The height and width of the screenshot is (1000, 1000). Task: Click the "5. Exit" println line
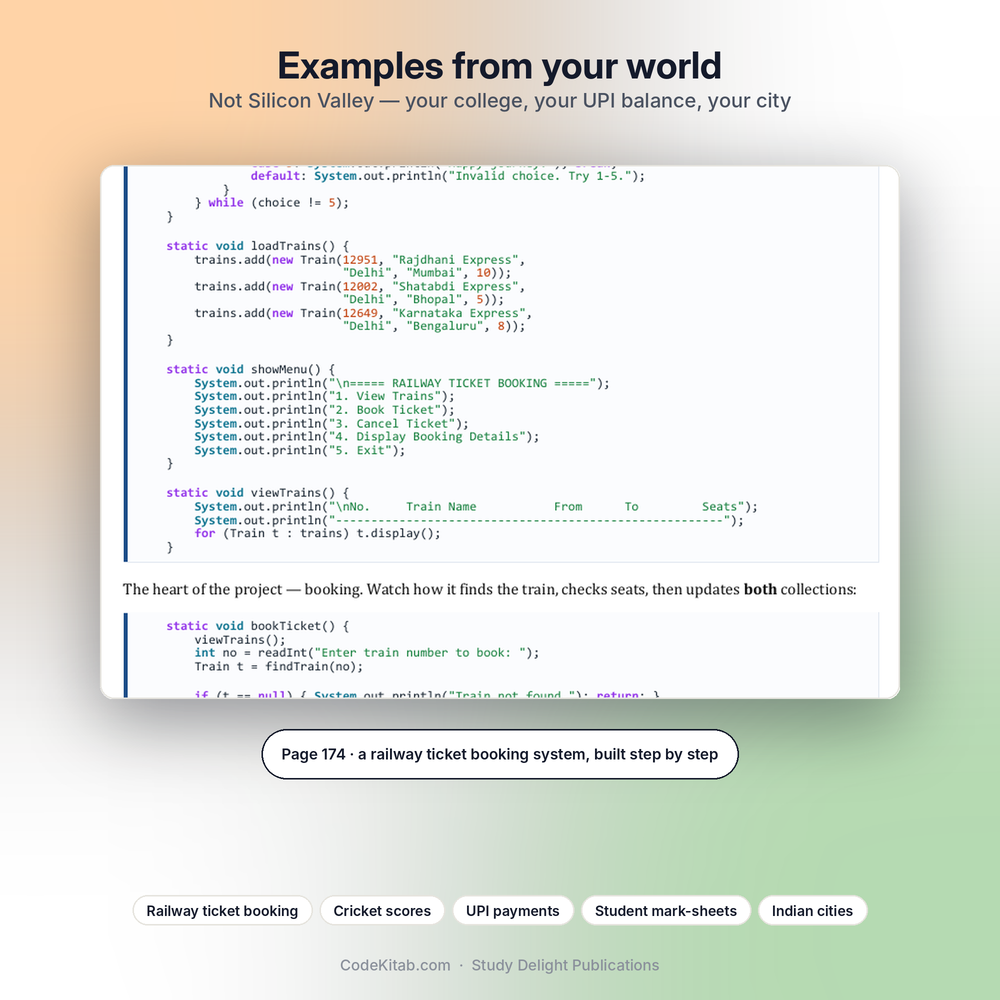[300, 450]
